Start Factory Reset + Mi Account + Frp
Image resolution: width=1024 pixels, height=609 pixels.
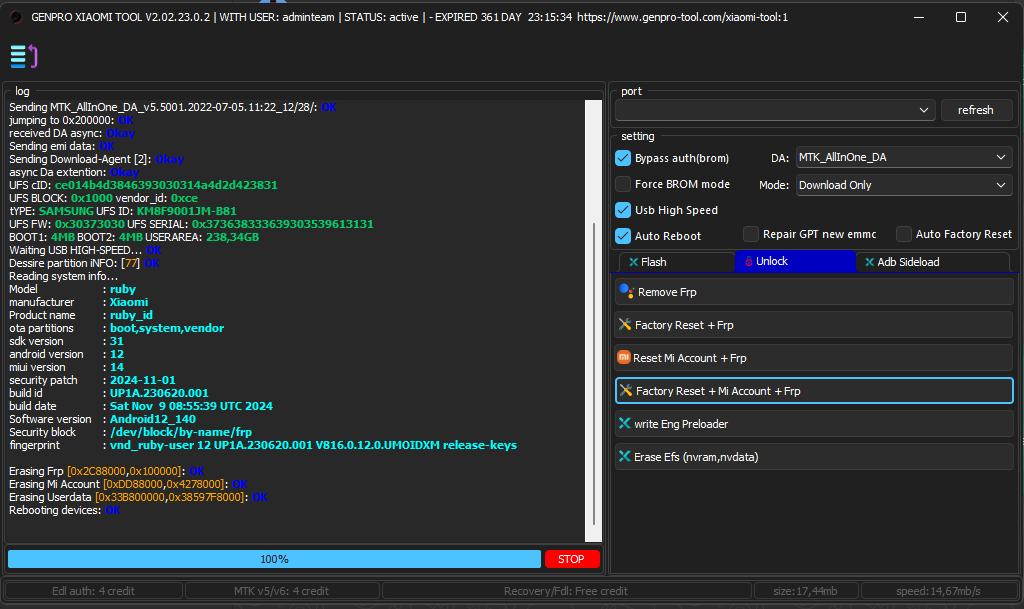tap(814, 390)
